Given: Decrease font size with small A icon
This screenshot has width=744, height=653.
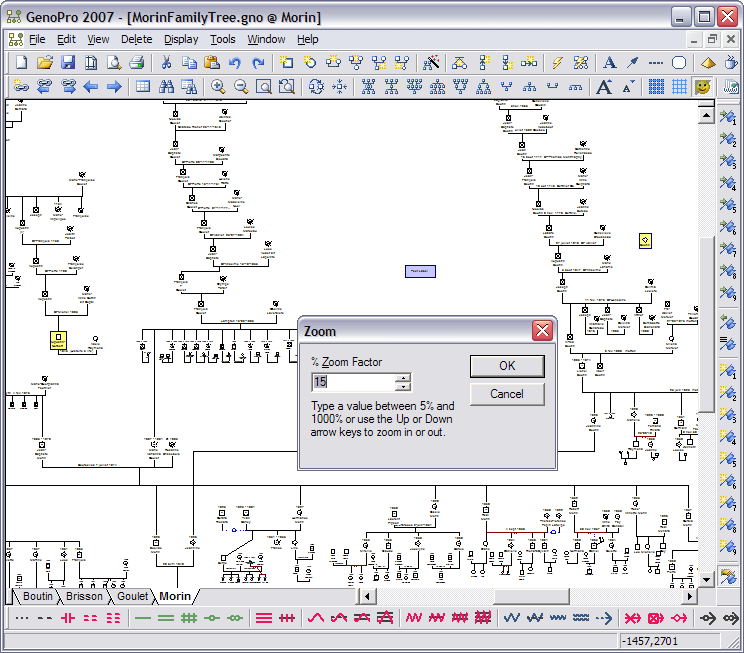Looking at the screenshot, I should point(628,87).
